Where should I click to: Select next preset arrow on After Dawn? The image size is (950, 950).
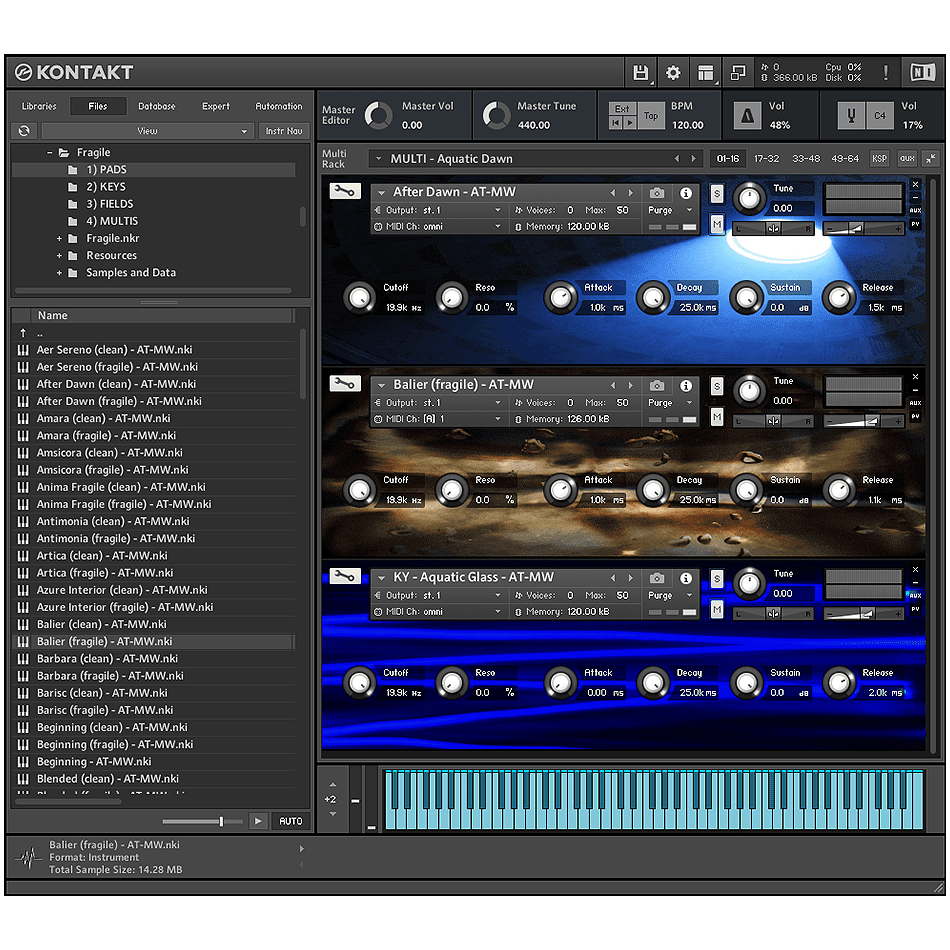(x=631, y=193)
